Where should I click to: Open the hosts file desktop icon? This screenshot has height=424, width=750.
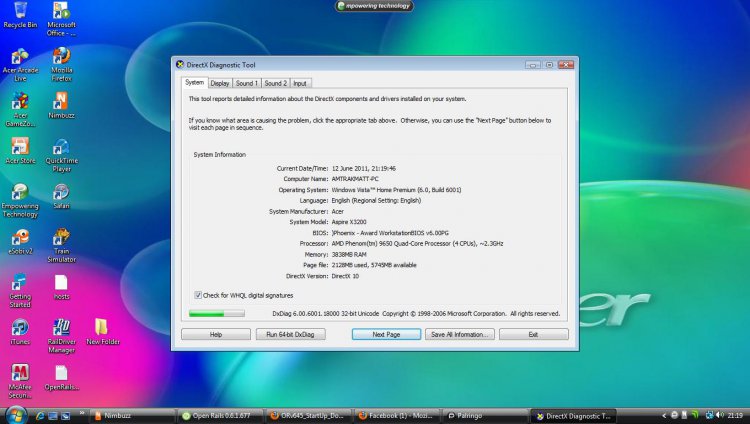(x=61, y=287)
